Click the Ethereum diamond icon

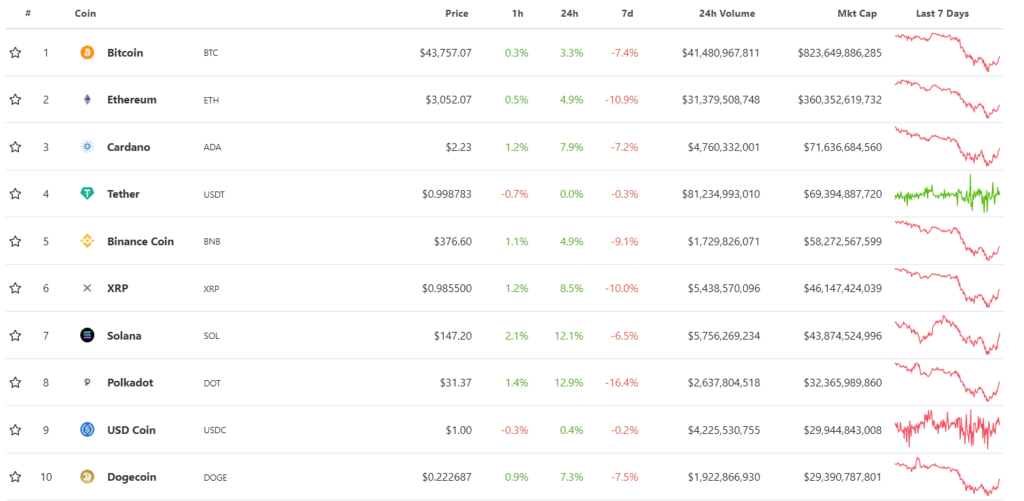87,100
